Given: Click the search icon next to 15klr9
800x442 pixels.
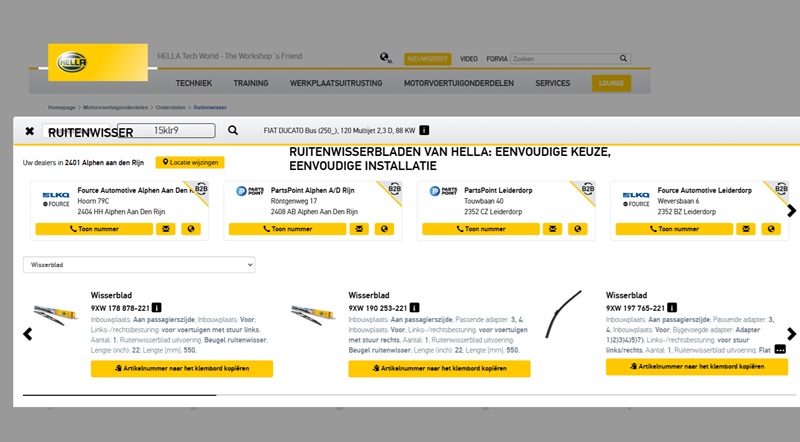Looking at the screenshot, I should [233, 130].
